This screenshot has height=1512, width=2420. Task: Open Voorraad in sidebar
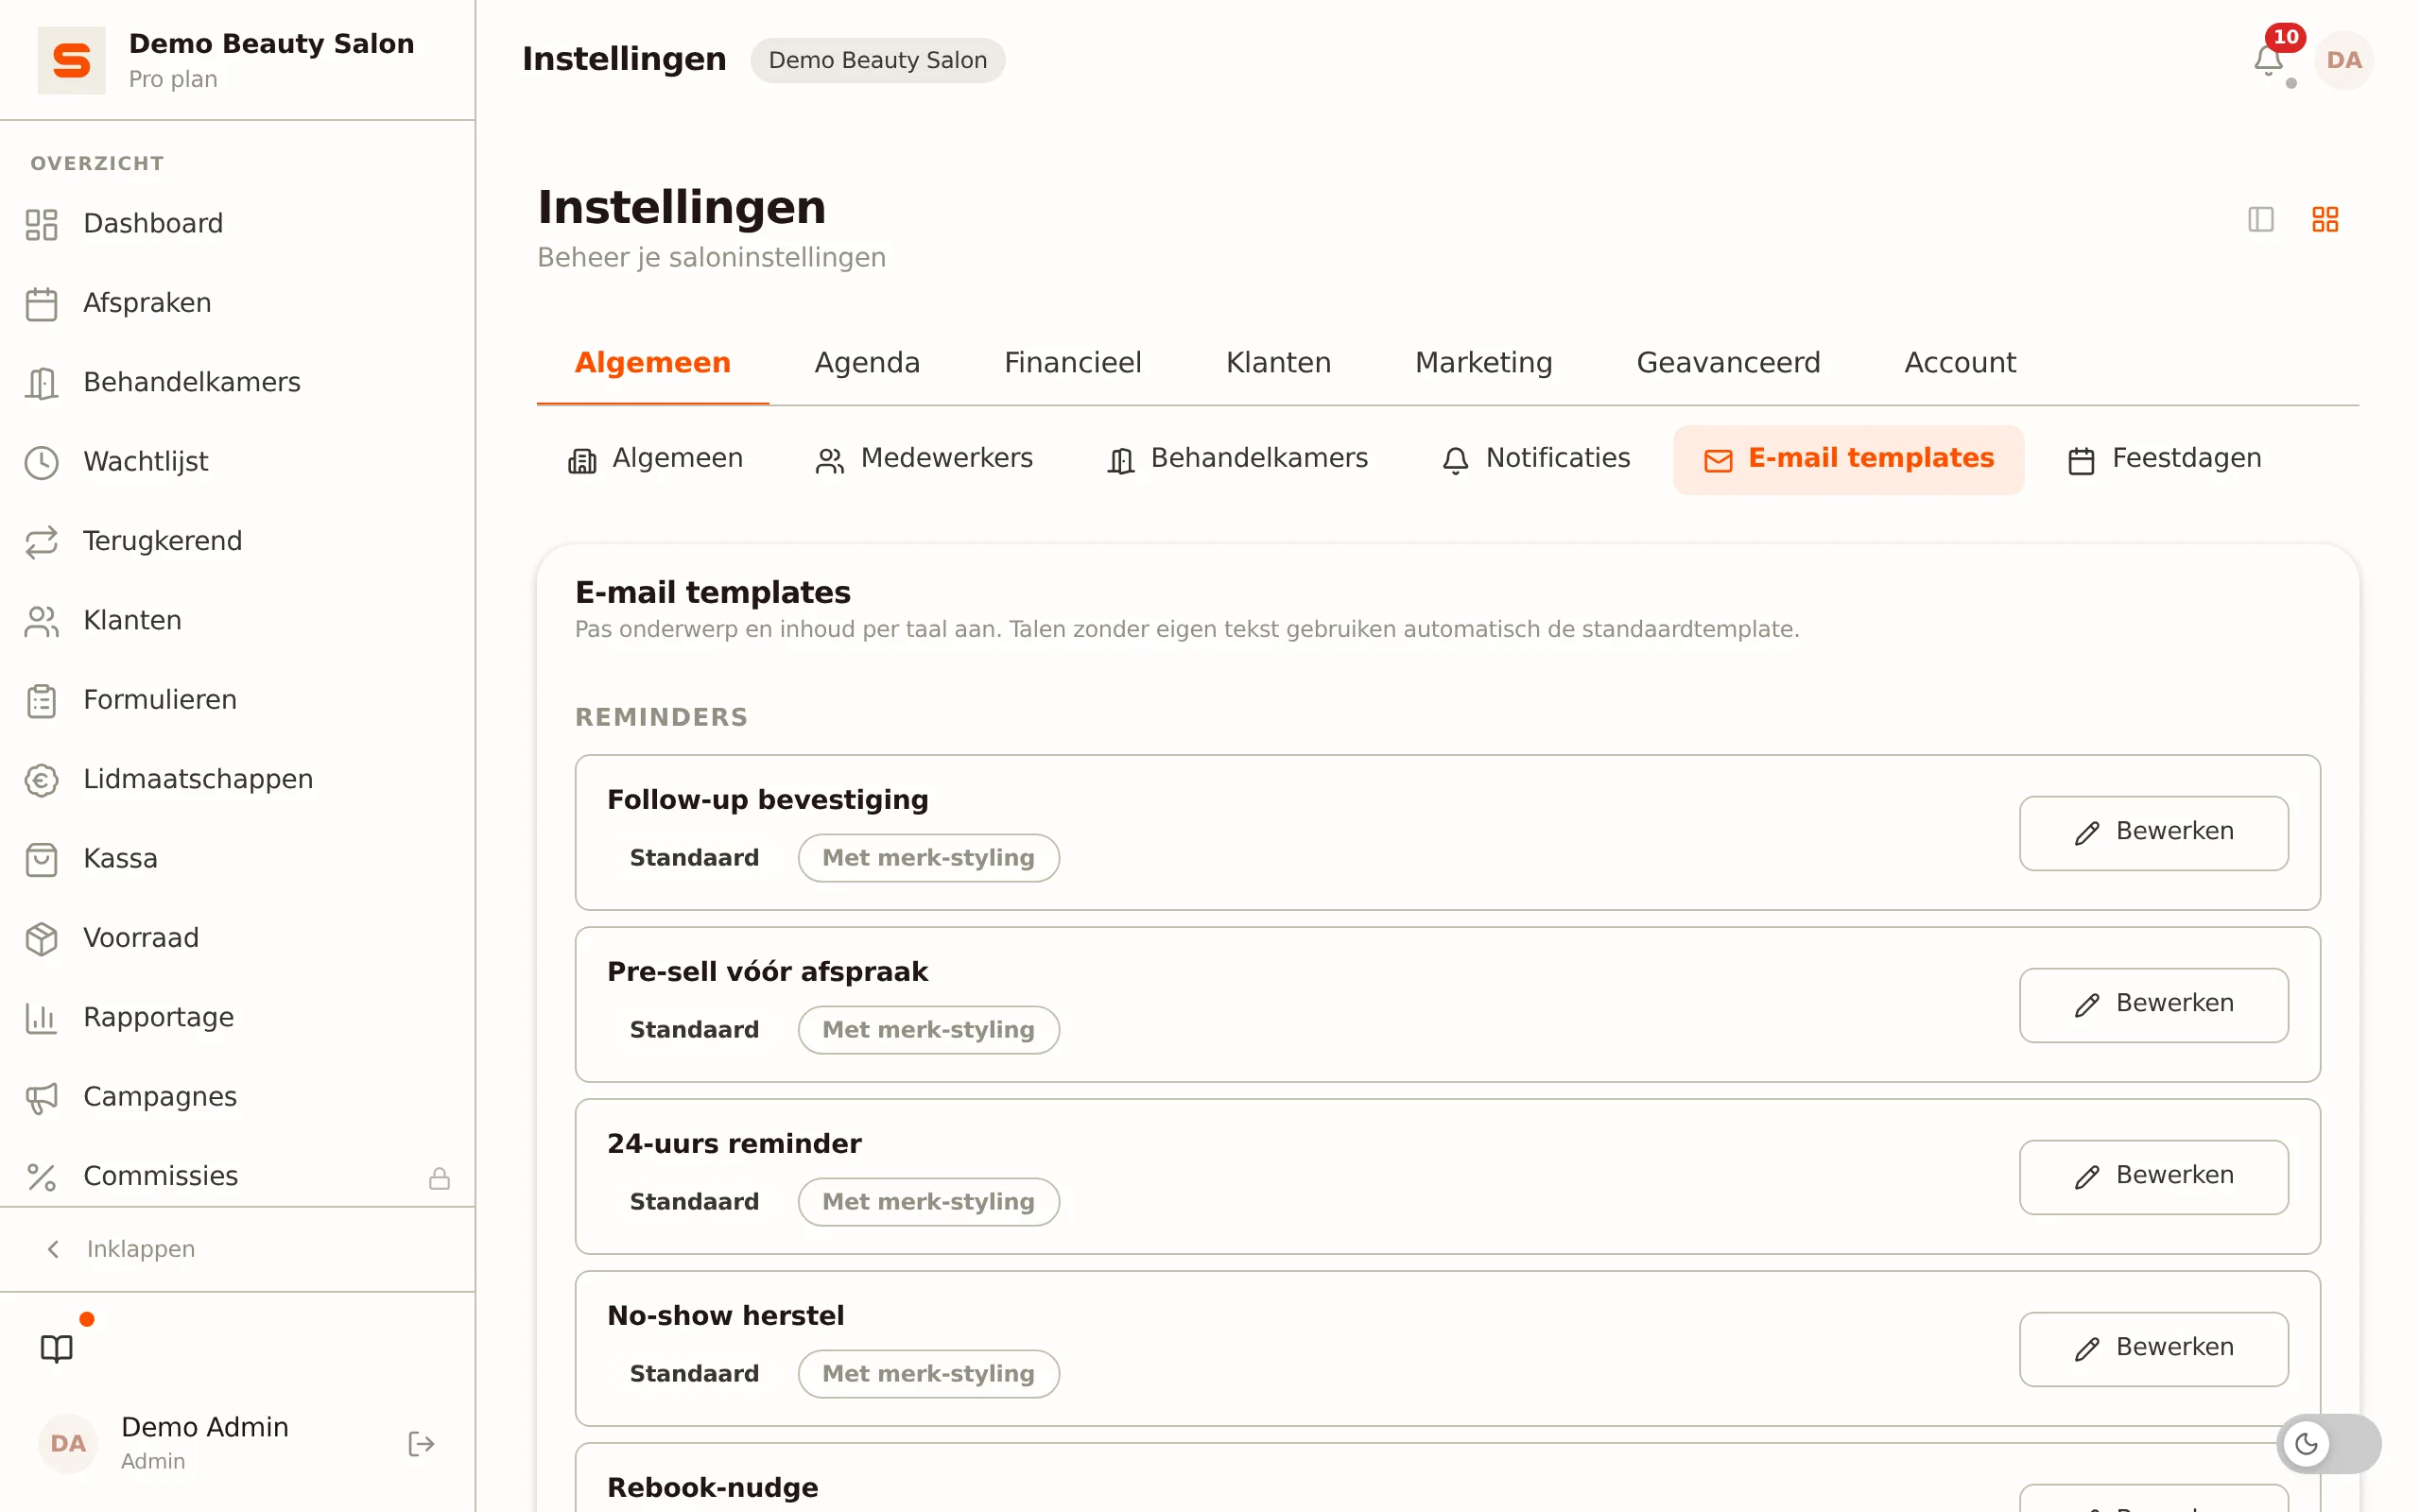[237, 938]
